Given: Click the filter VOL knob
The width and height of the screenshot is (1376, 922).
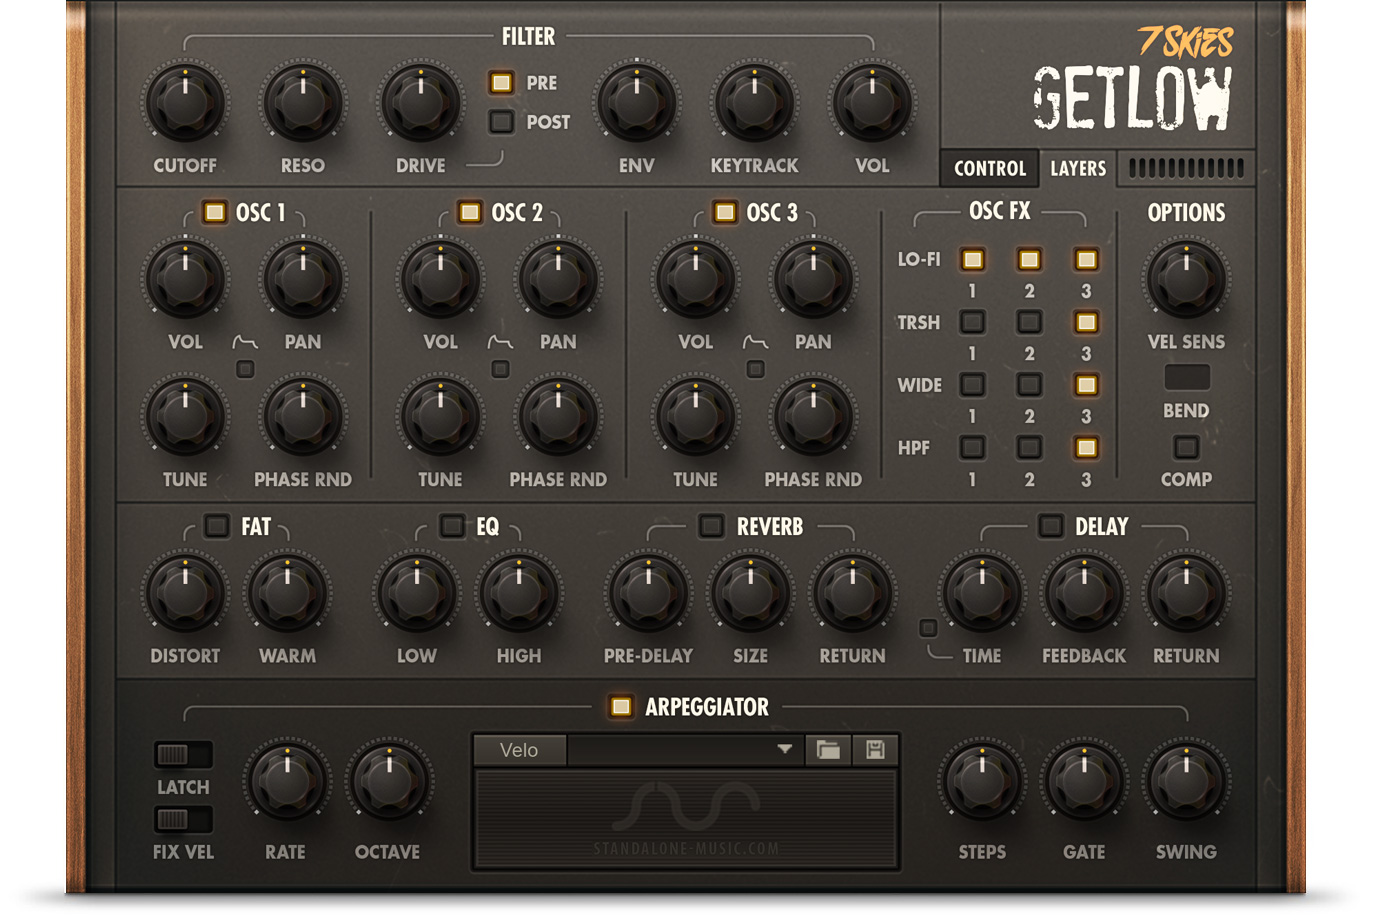Looking at the screenshot, I should tap(872, 103).
